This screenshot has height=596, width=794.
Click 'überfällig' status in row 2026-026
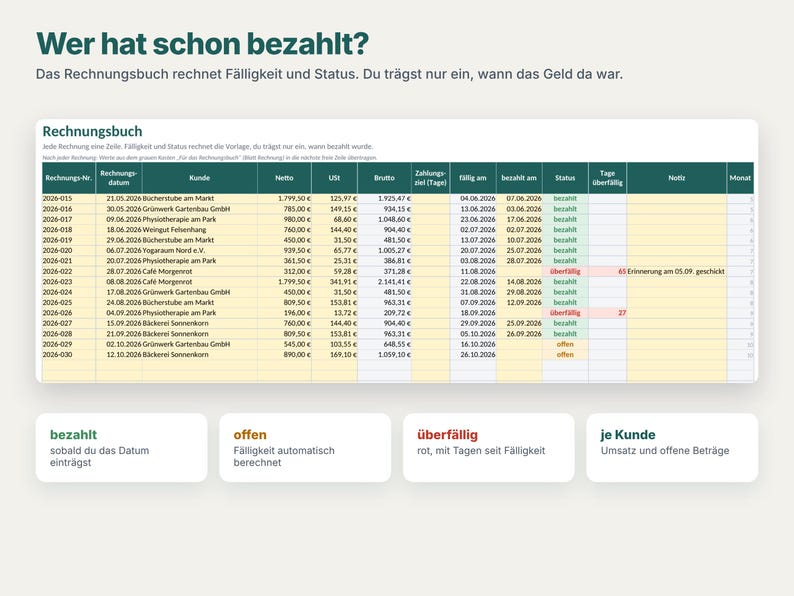[565, 313]
